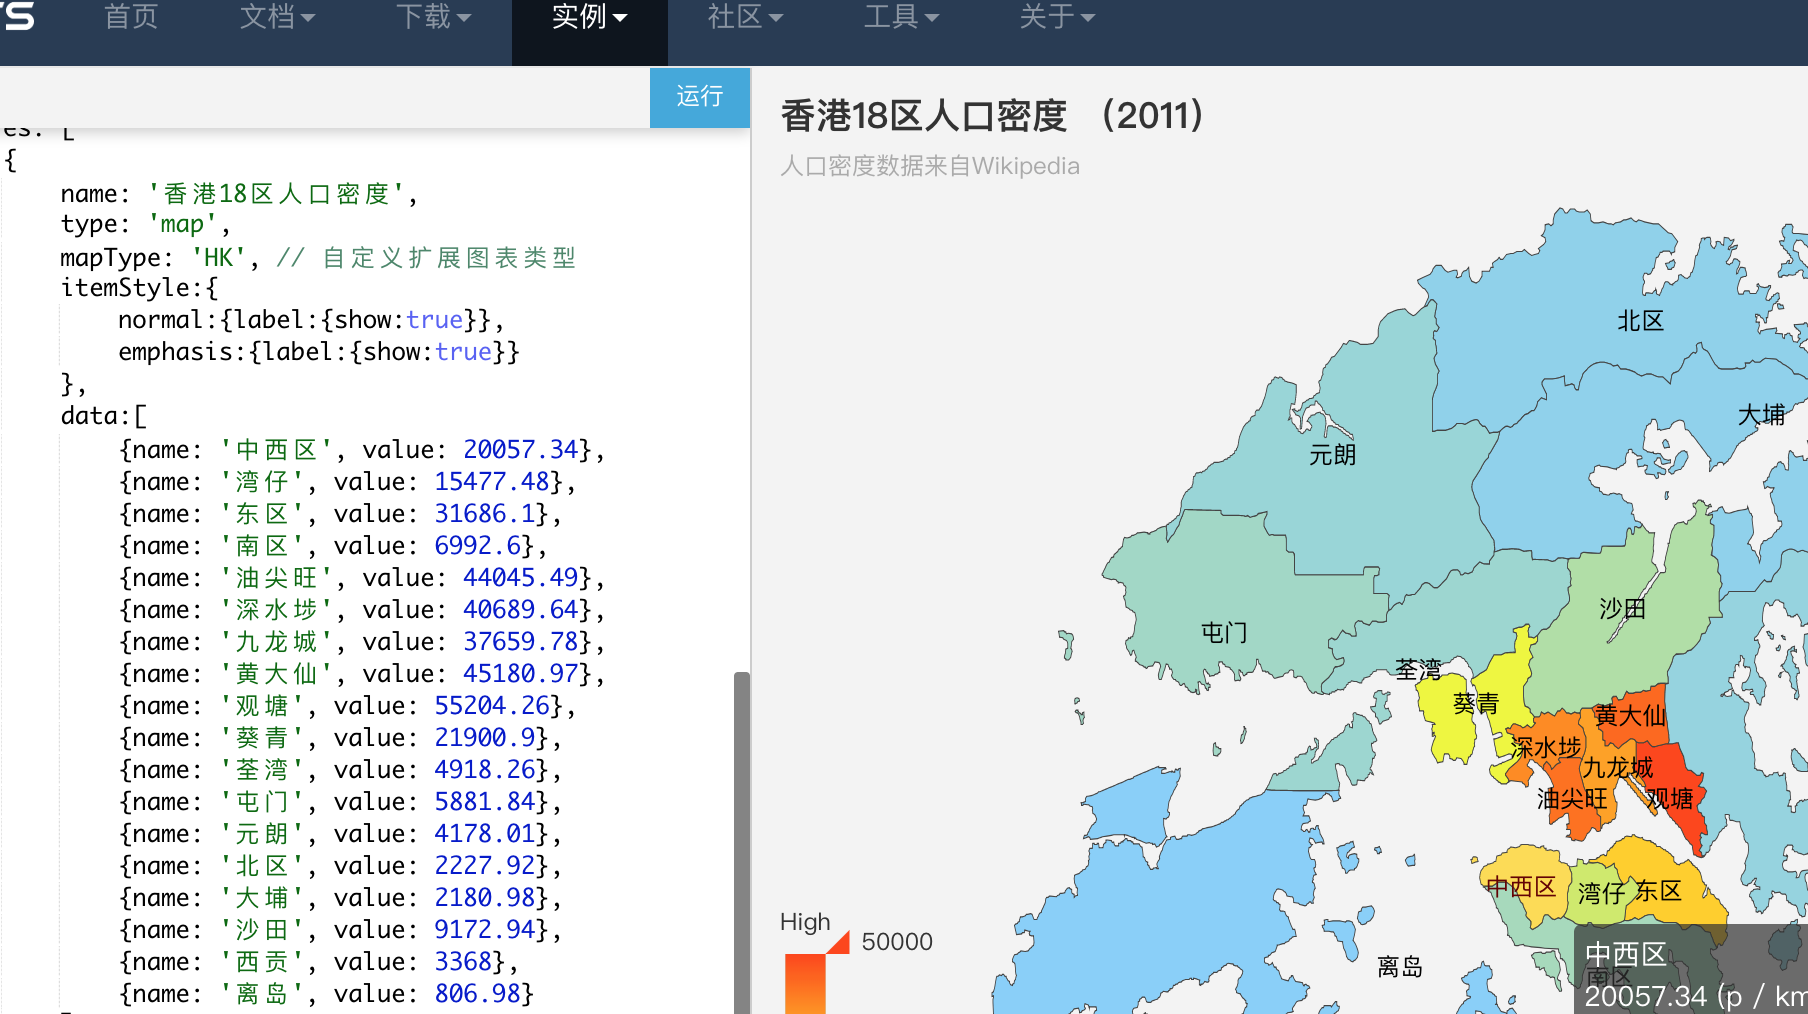Image resolution: width=1808 pixels, height=1014 pixels.
Task: Select the 元朗 region on the map
Action: pos(1330,455)
